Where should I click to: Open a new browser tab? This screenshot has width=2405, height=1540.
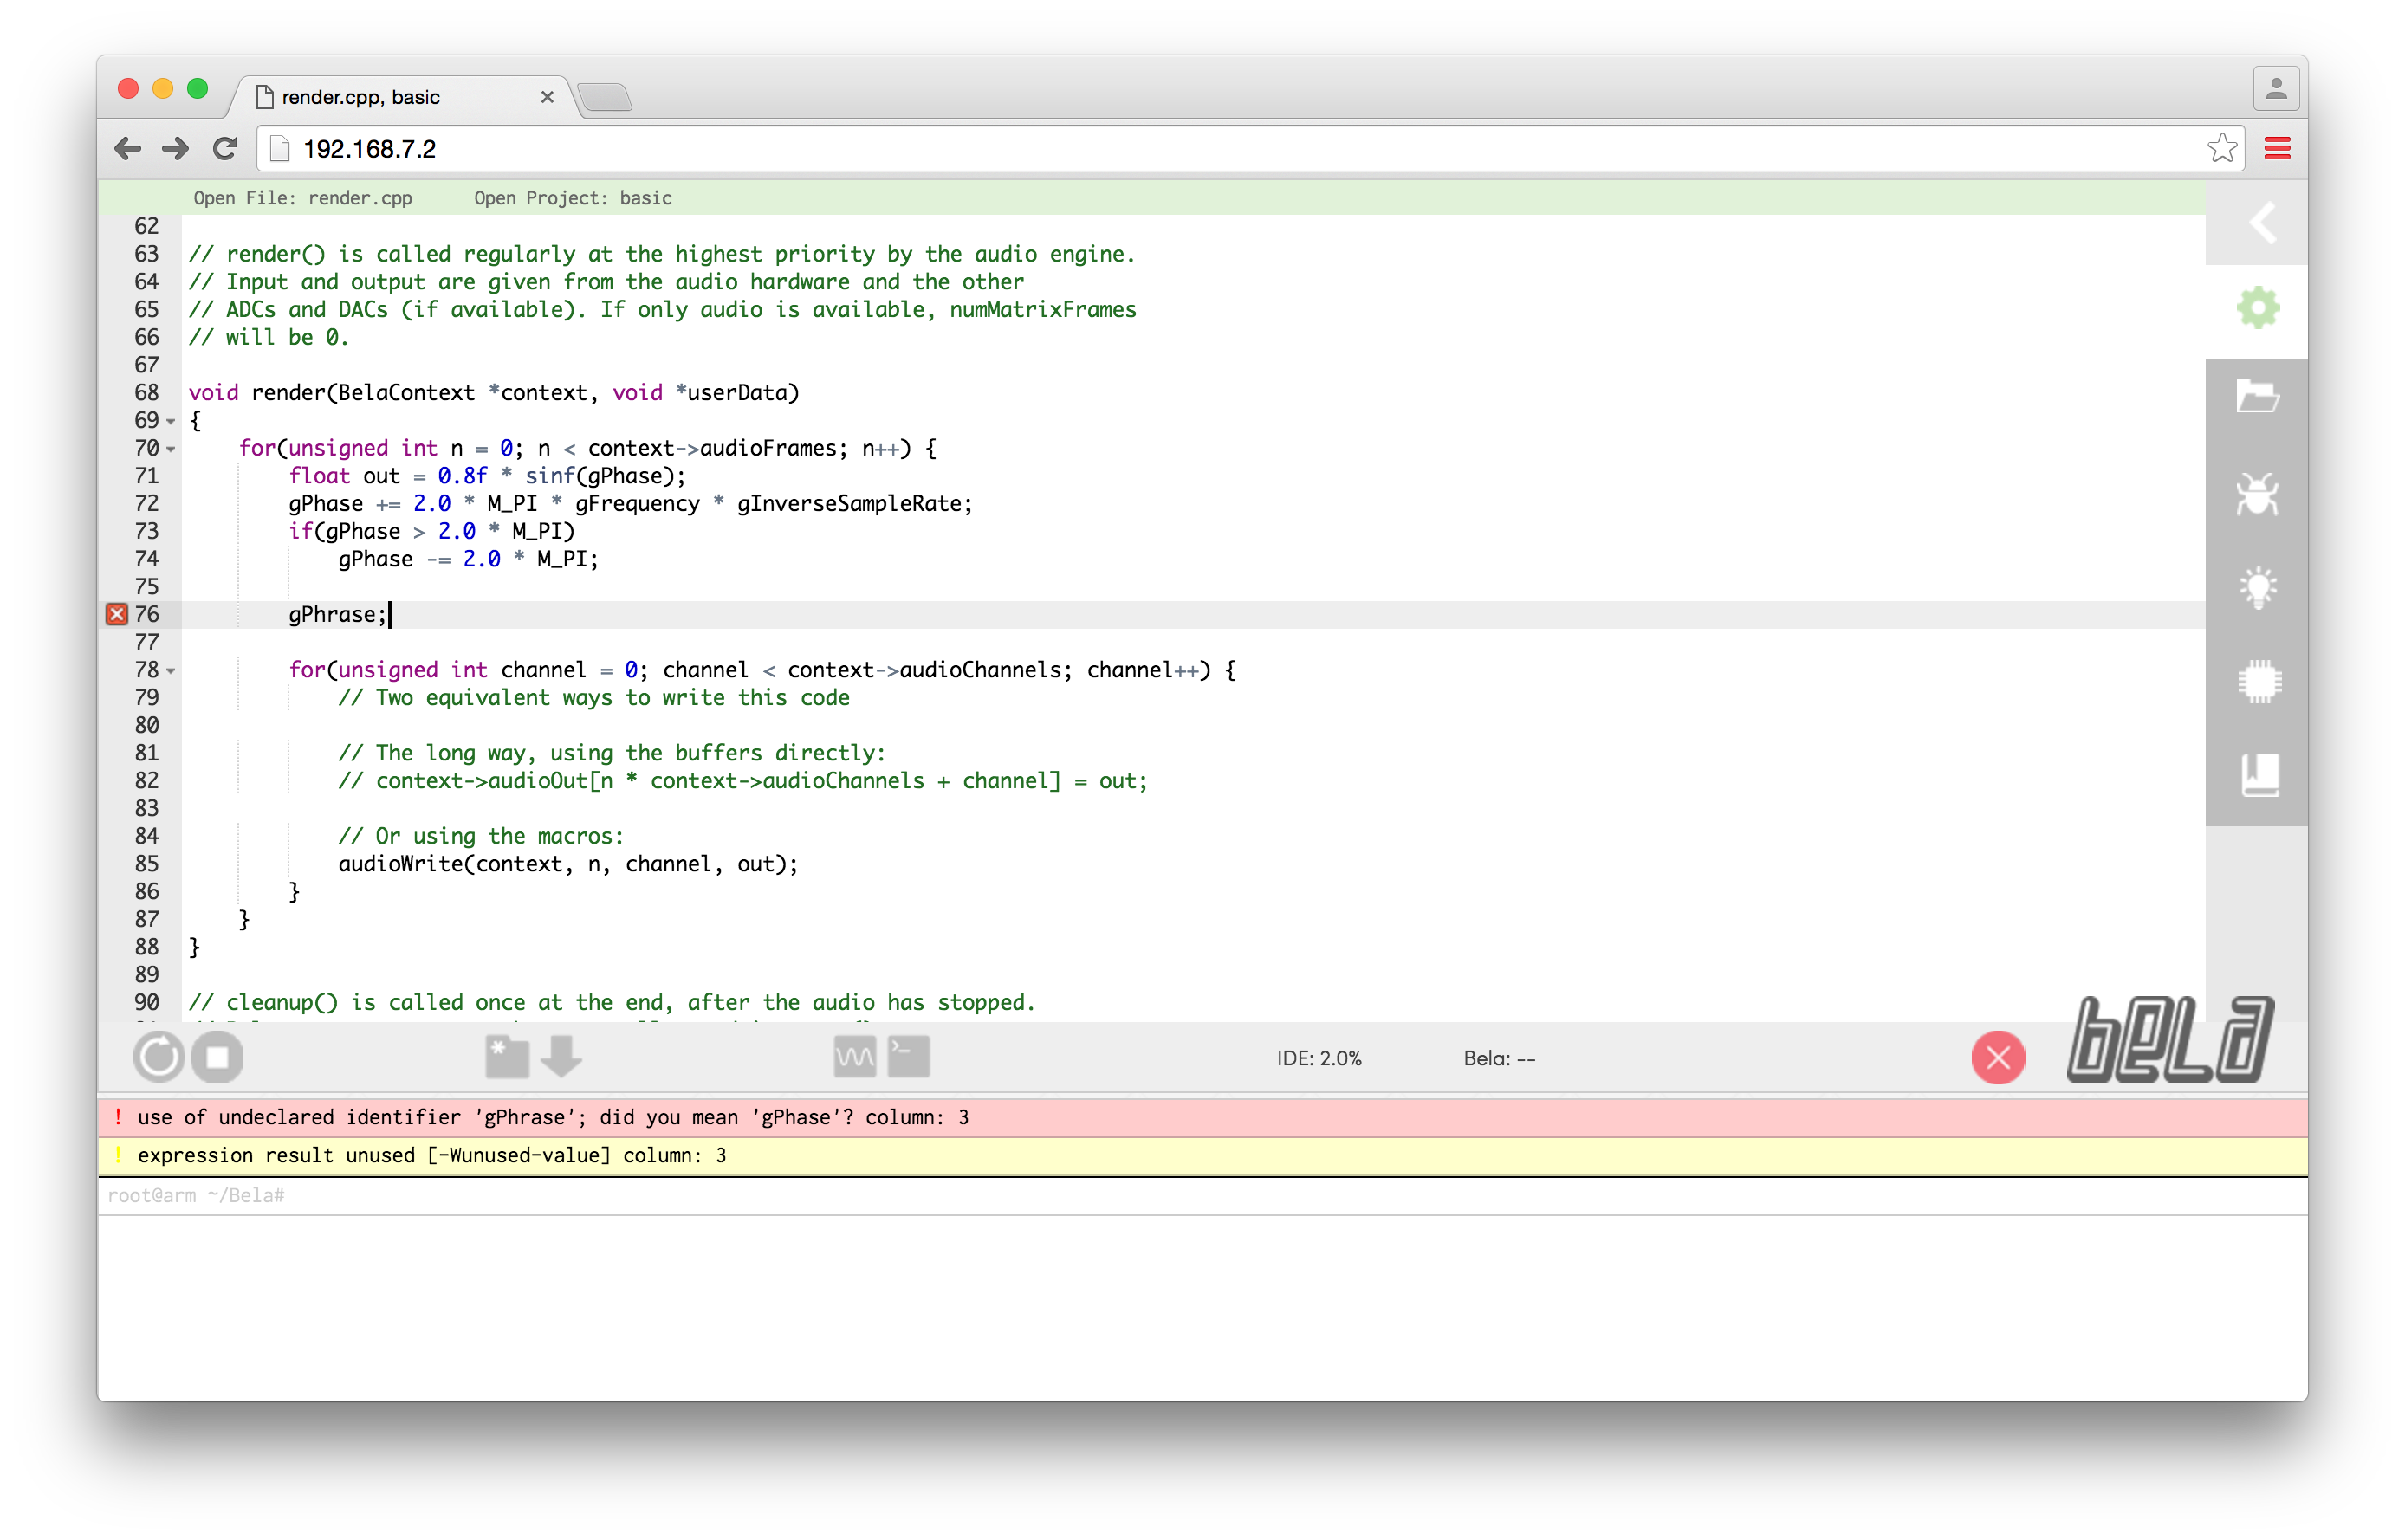click(x=604, y=97)
